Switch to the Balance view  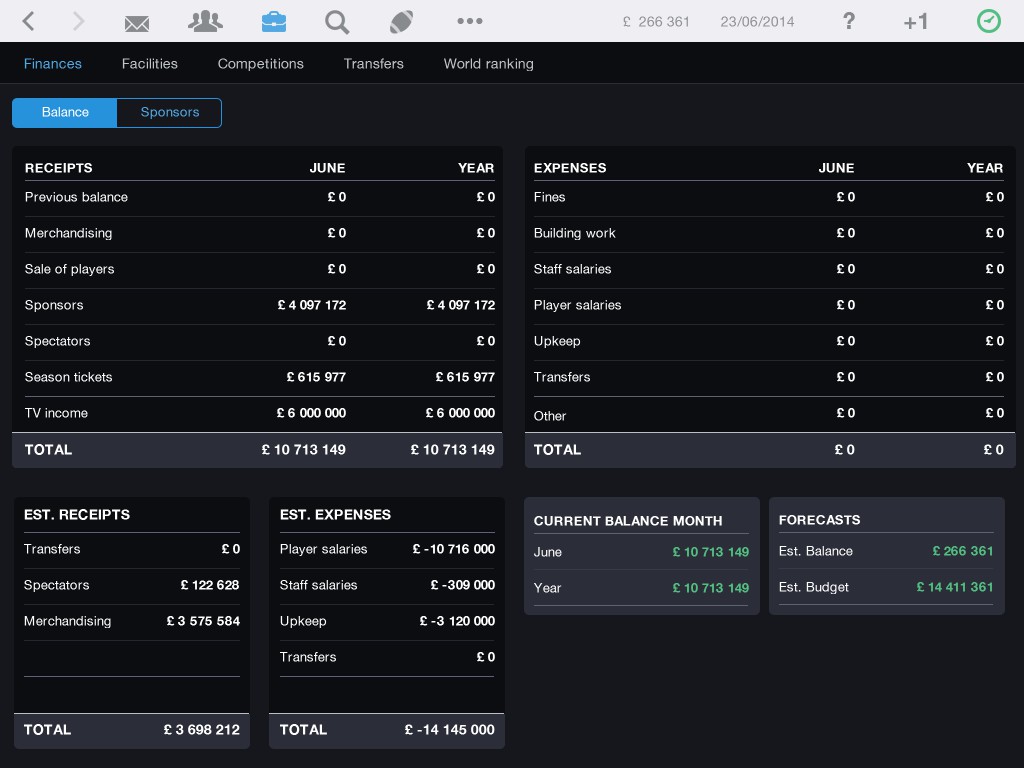[x=65, y=113]
